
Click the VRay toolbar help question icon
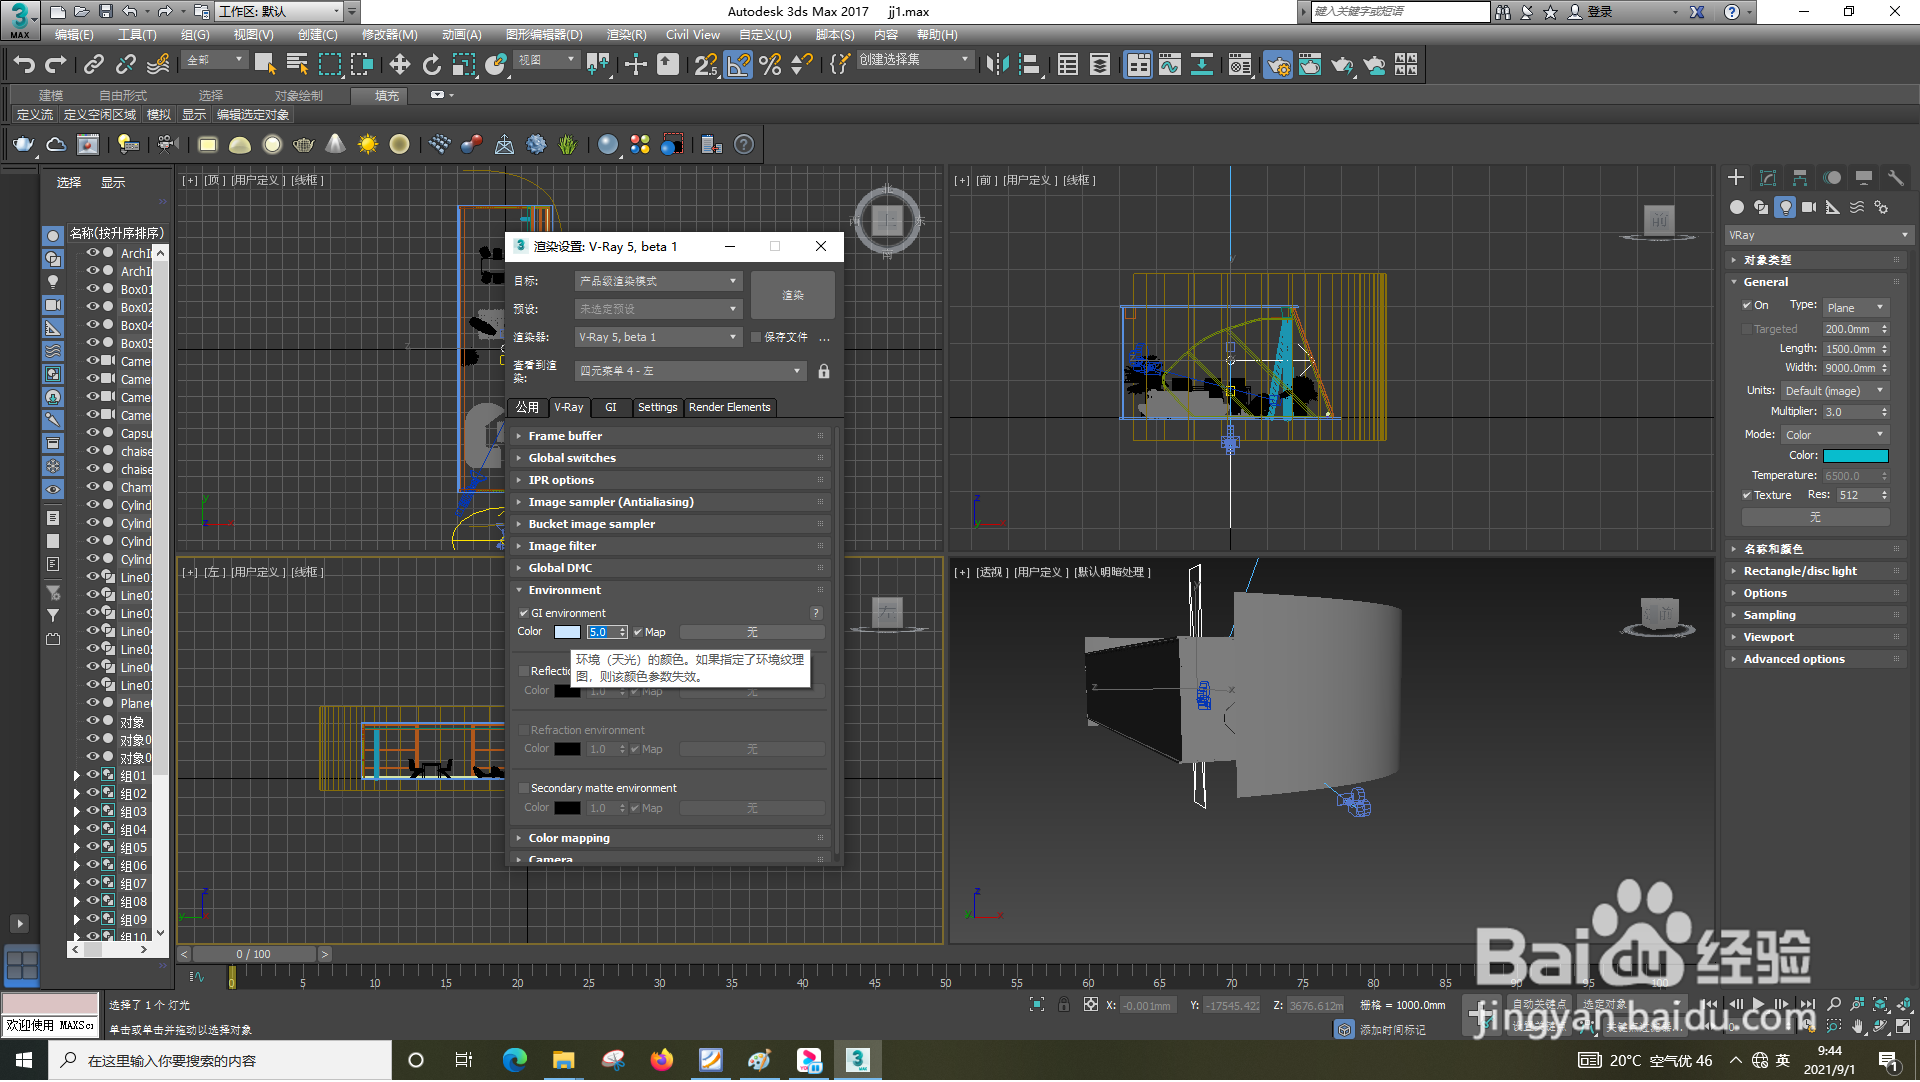click(744, 144)
